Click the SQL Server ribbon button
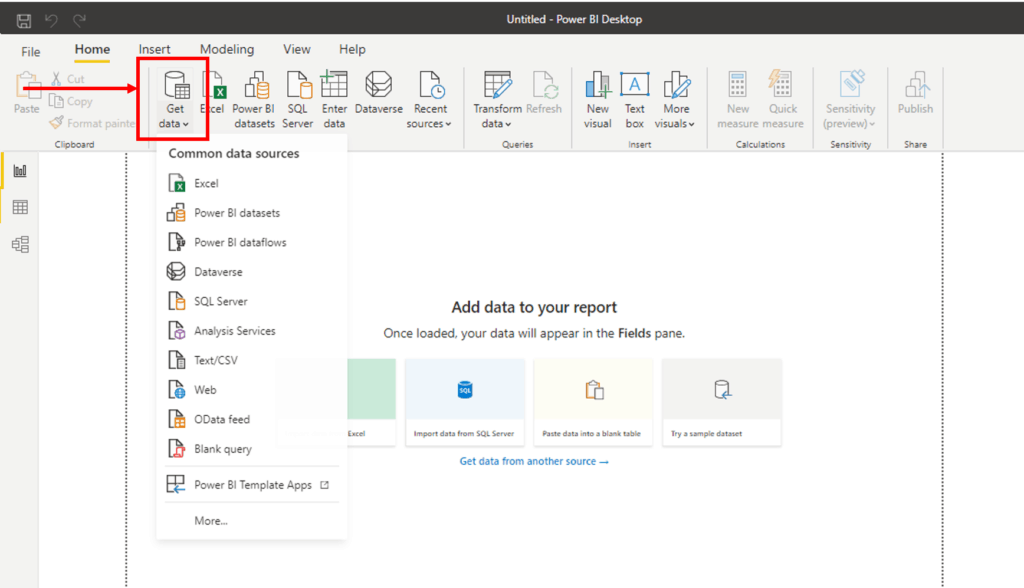This screenshot has height=588, width=1024. 298,100
